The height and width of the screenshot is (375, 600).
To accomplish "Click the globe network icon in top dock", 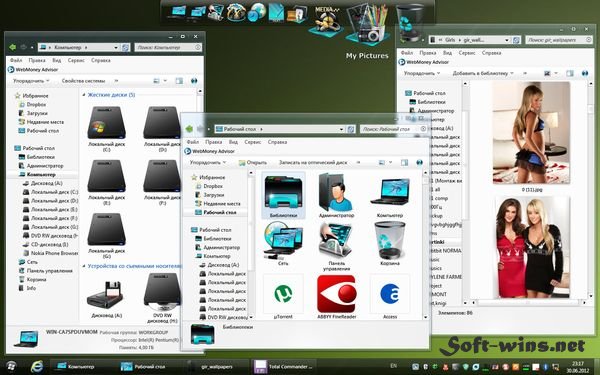I will (x=257, y=12).
